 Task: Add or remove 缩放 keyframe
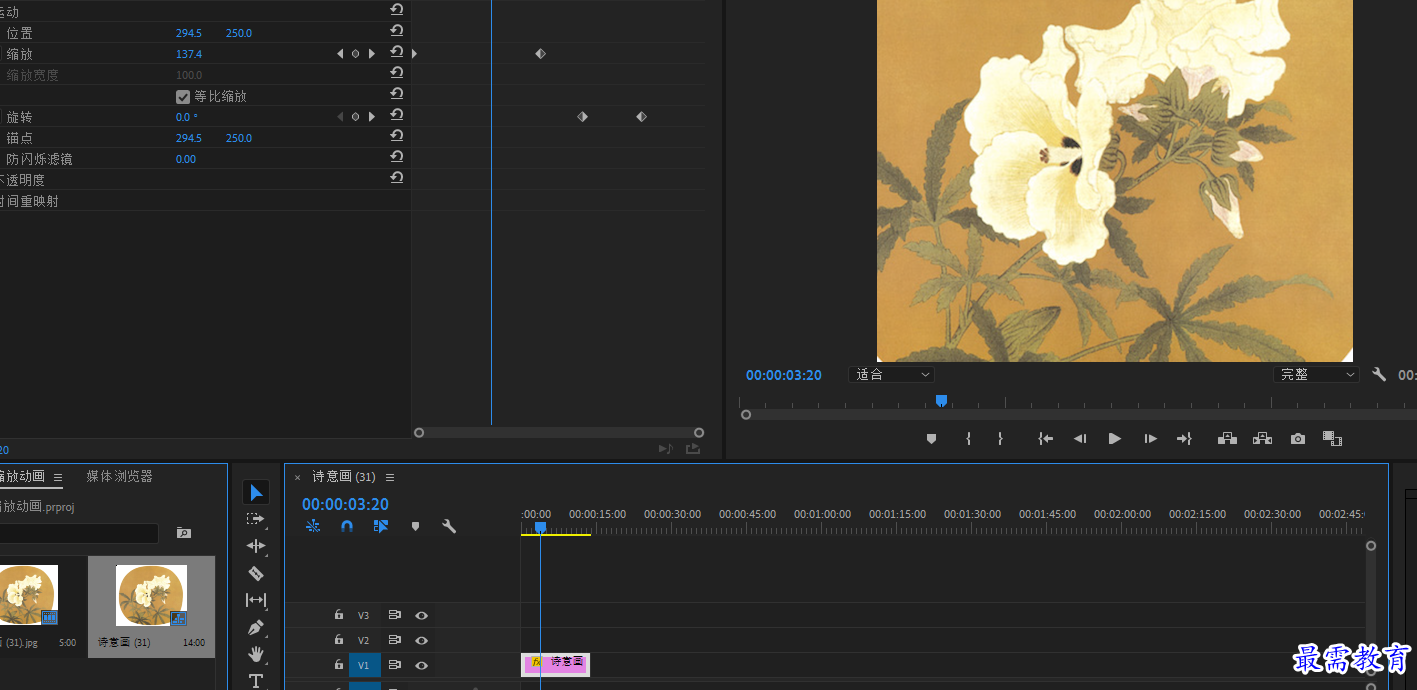tap(355, 53)
